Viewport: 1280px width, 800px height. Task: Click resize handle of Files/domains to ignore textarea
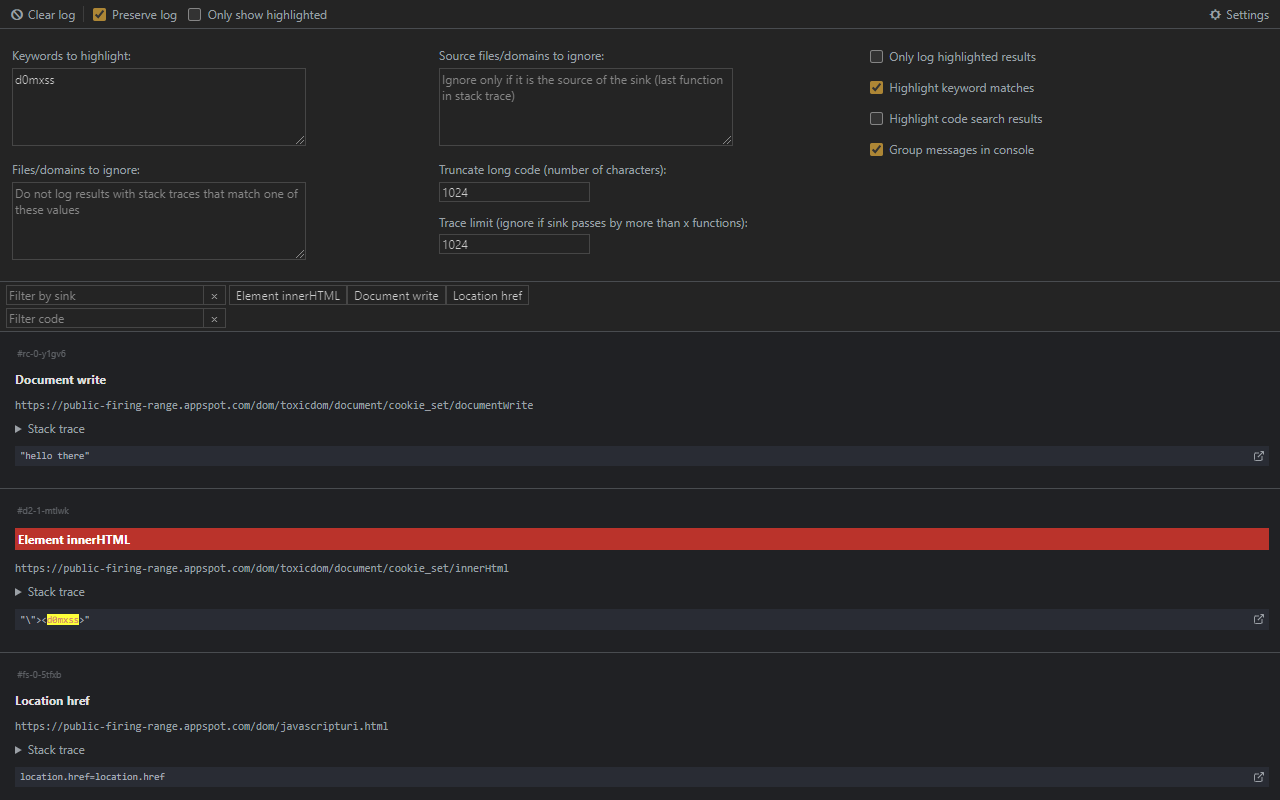300,254
